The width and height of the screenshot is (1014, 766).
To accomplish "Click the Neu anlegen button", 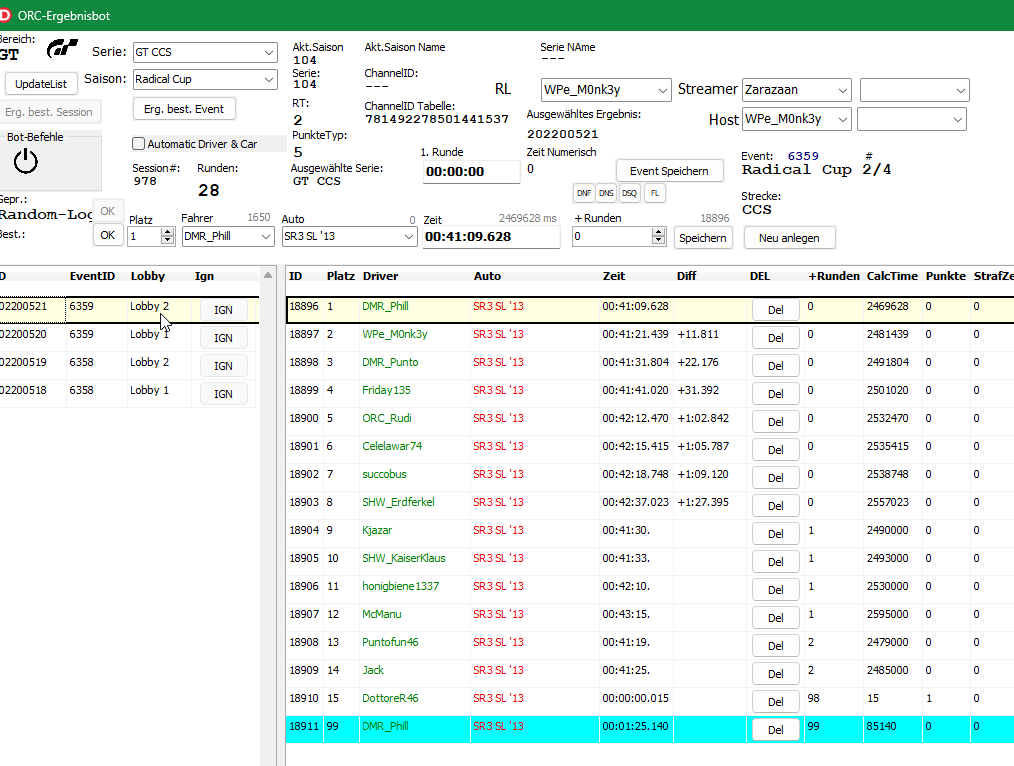I will 789,238.
